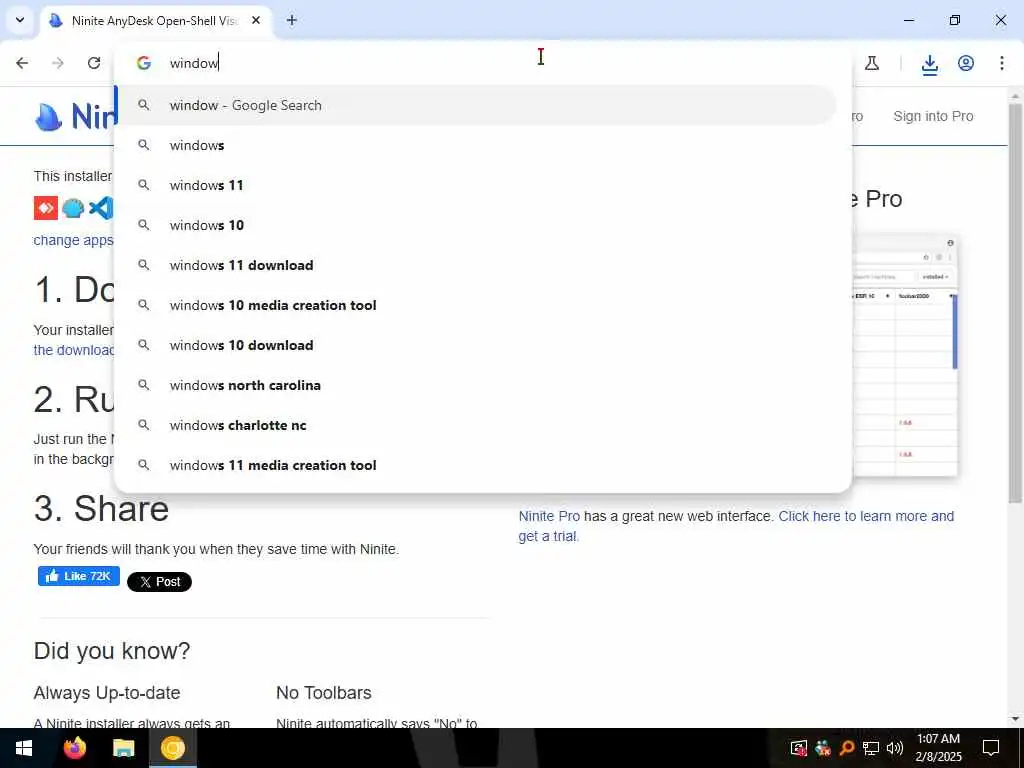
Task: Select 'windows 11 download' suggestion
Action: click(476, 265)
